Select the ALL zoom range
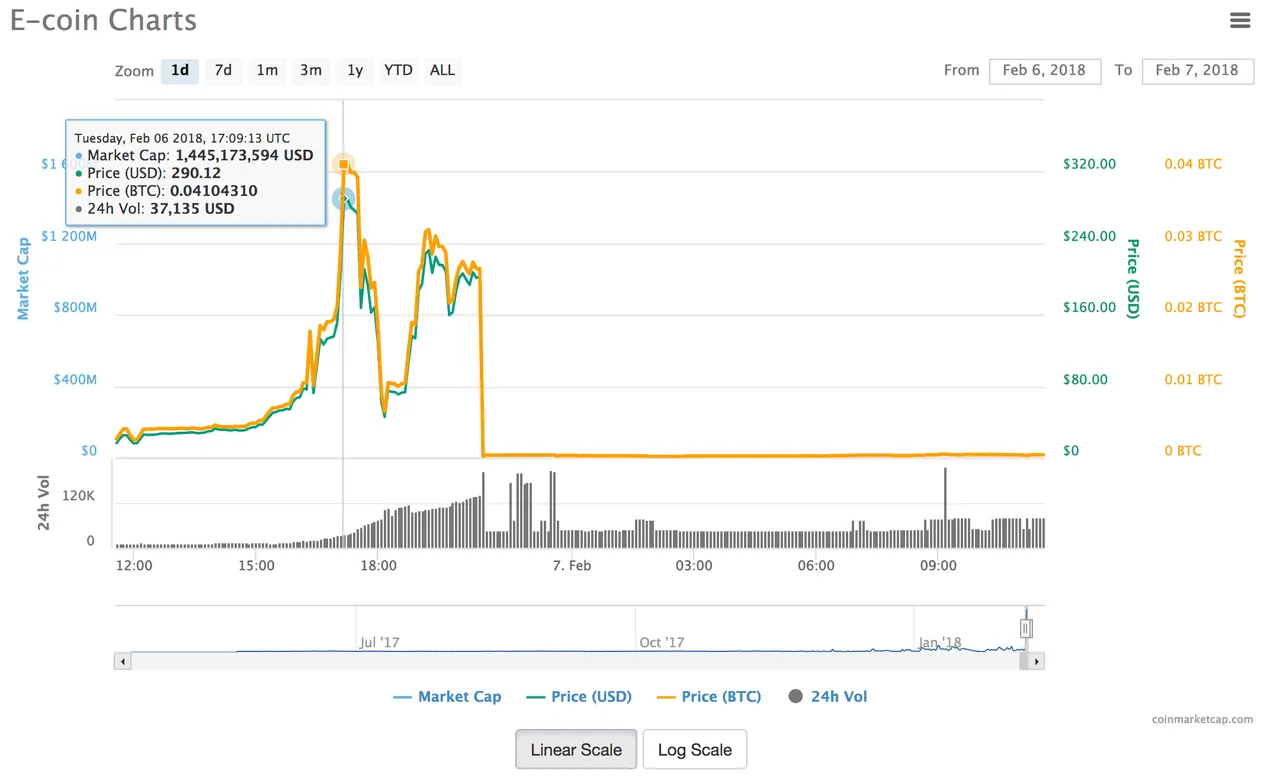1280x778 pixels. [x=442, y=70]
